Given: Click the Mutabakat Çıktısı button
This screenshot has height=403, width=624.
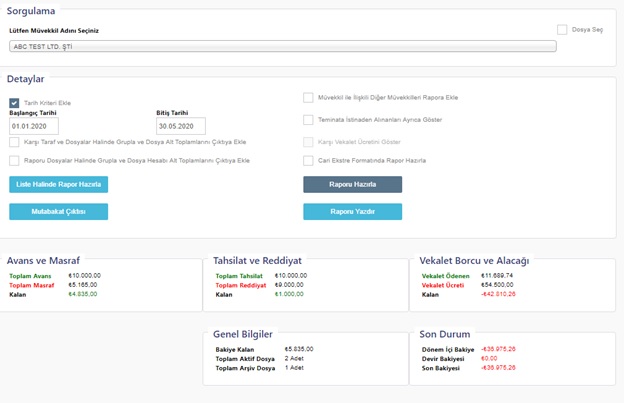Looking at the screenshot, I should (x=58, y=211).
